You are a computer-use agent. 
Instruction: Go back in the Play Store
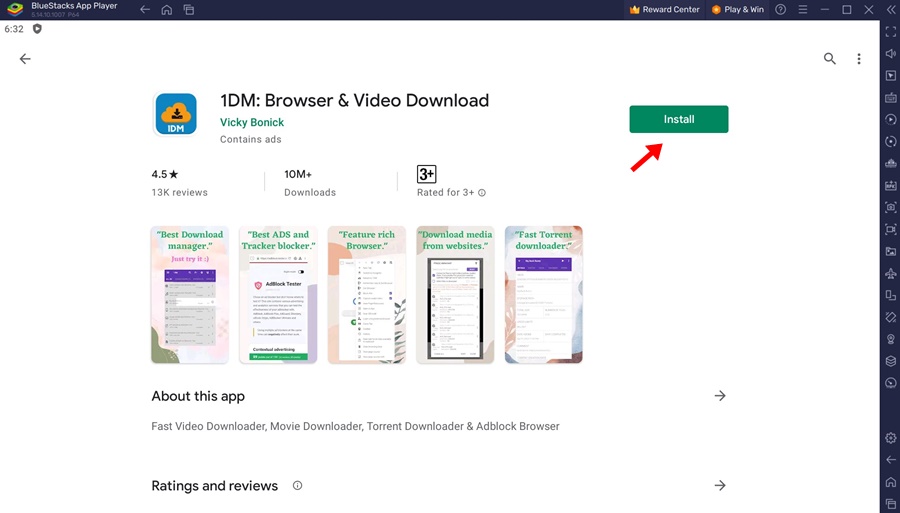(x=25, y=59)
